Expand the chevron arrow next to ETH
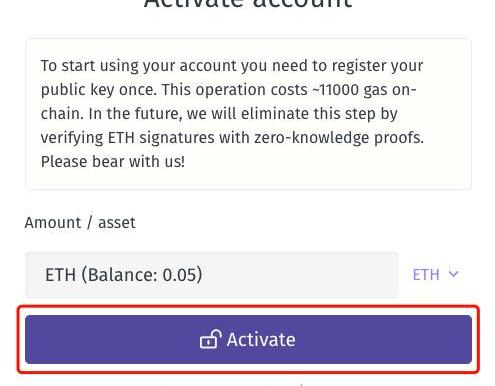Viewport: 495px width, 386px height. (453, 274)
